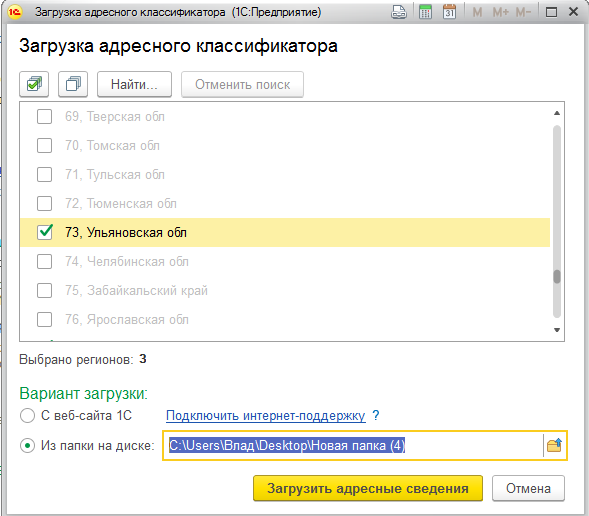Select the 72, Тюменская обл row text
Screen dimensions: 589x516
pos(121,204)
